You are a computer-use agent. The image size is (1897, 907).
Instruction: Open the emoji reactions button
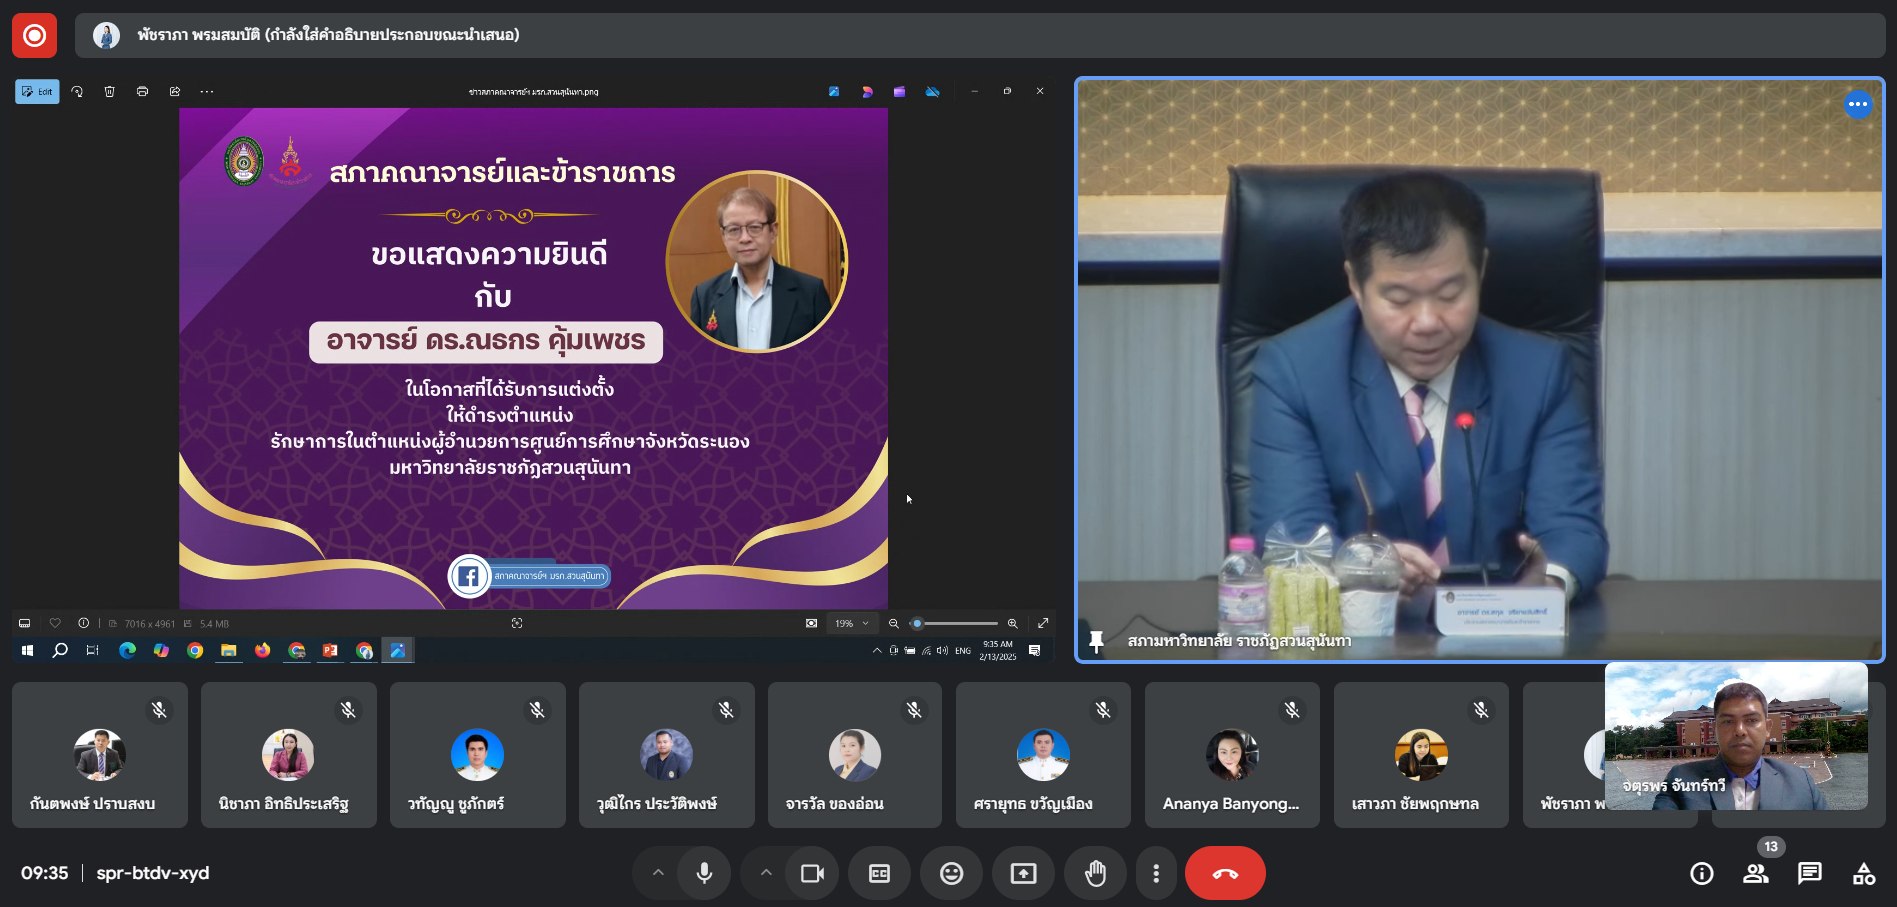pyautogui.click(x=951, y=873)
